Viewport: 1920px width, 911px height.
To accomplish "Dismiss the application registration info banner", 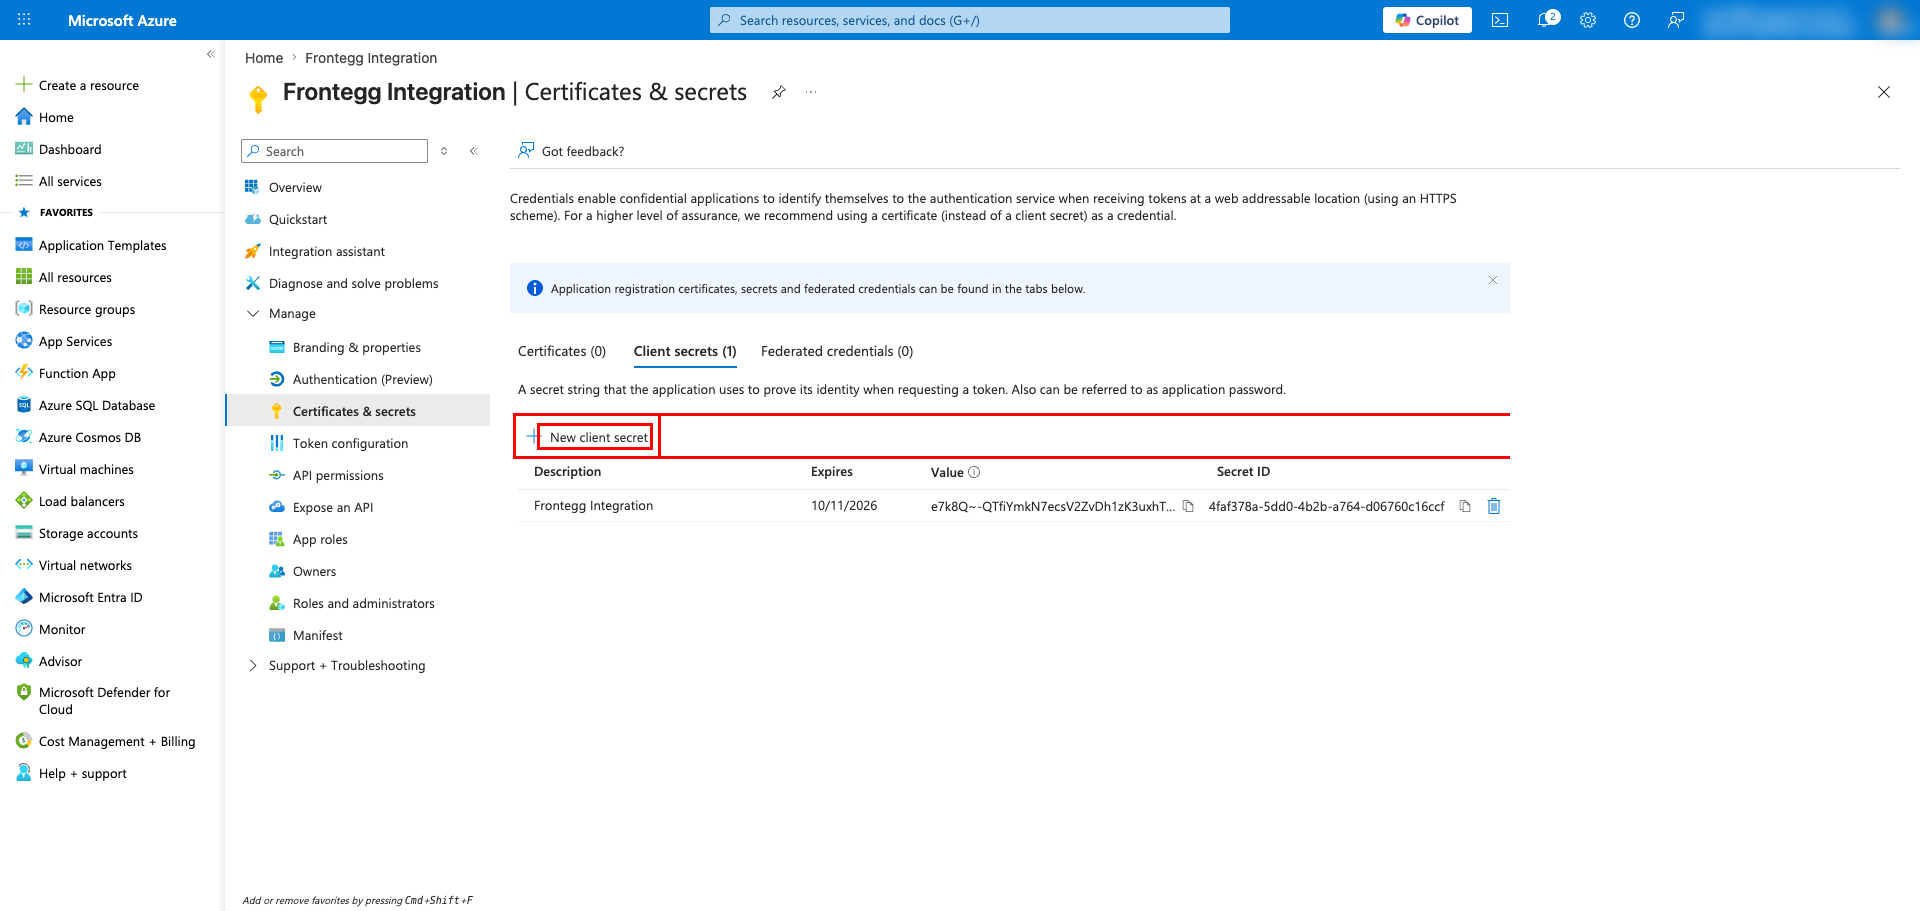I will coord(1493,280).
